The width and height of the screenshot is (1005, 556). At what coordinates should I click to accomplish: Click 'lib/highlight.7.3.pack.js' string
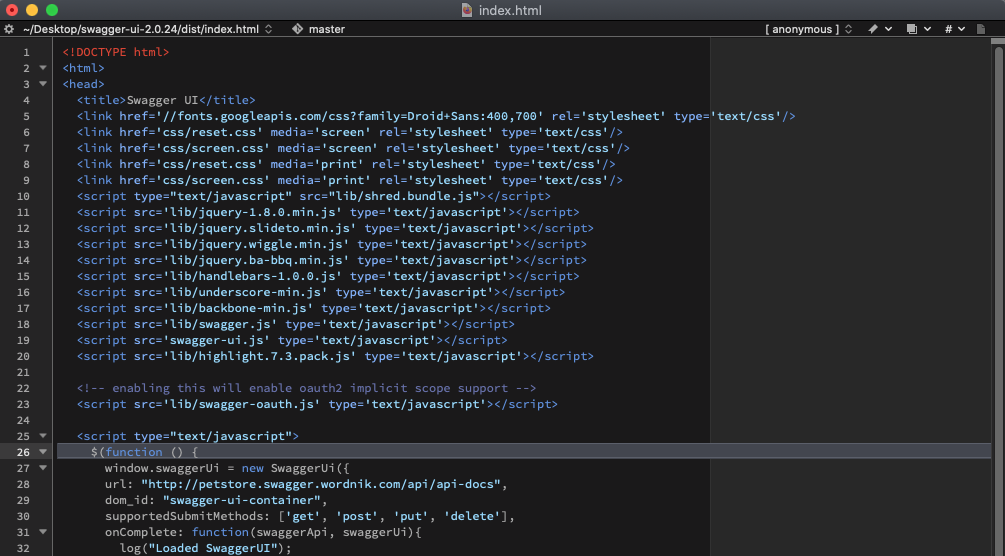coord(260,357)
